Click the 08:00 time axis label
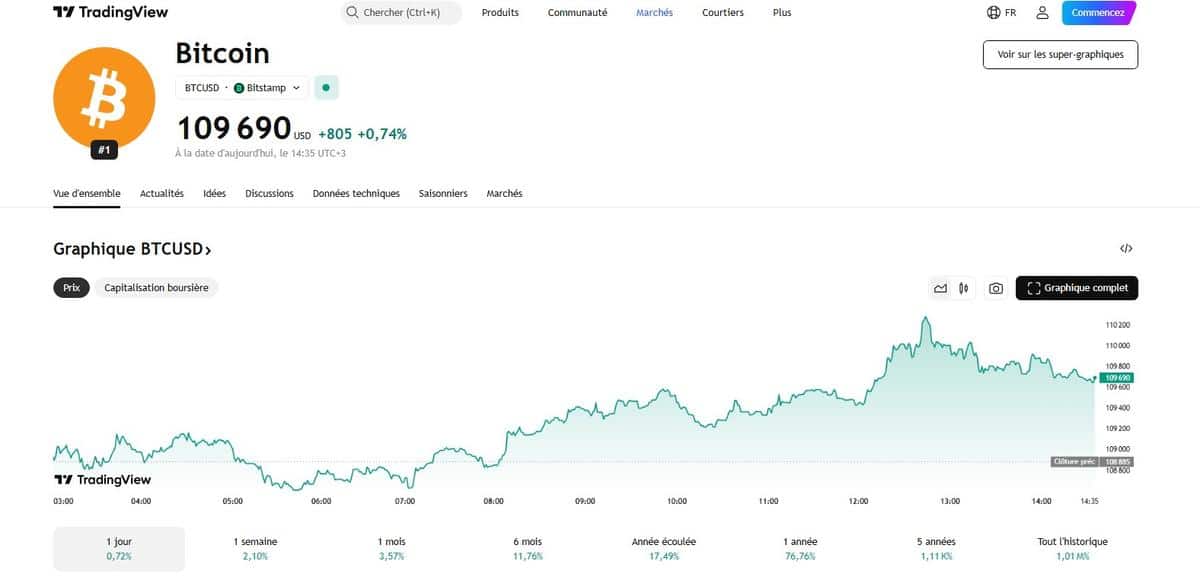This screenshot has height=580, width=1200. coord(493,501)
